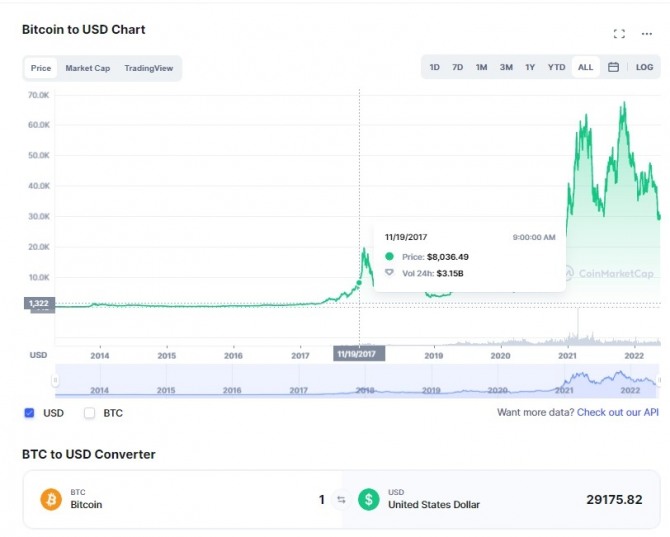Select the YTD time range

(556, 67)
